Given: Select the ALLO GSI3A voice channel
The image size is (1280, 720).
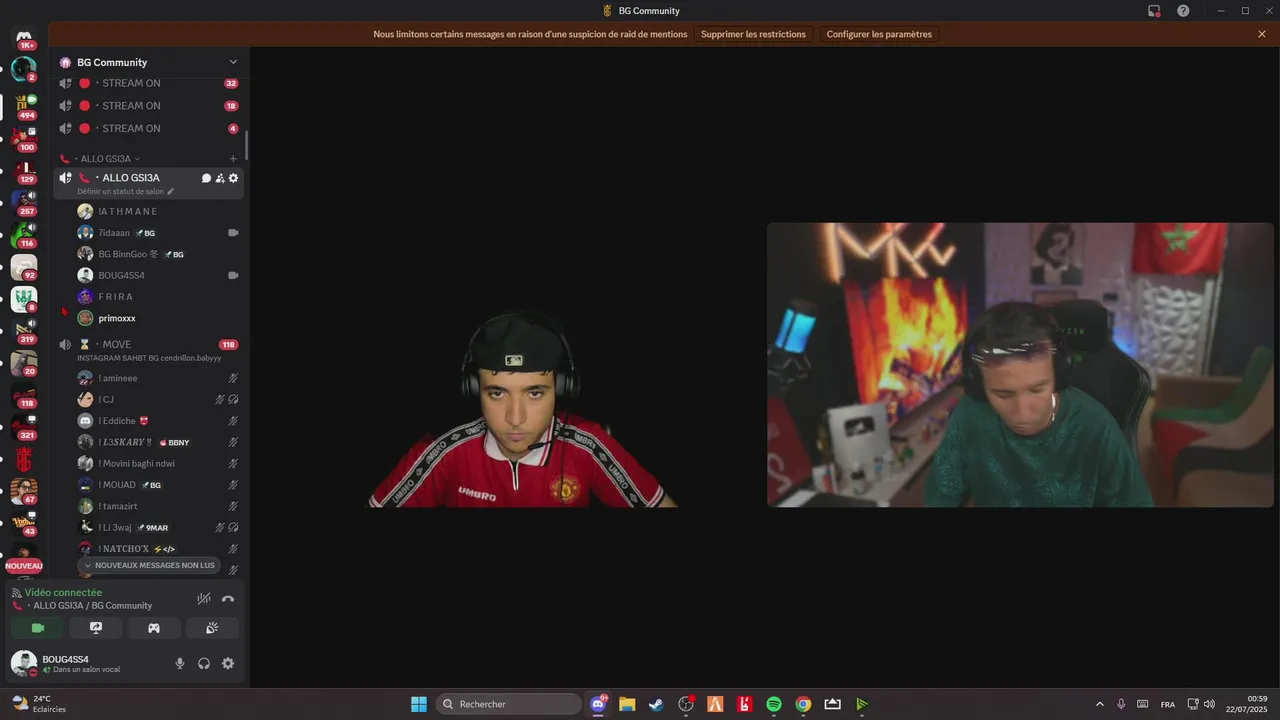Looking at the screenshot, I should pos(131,178).
